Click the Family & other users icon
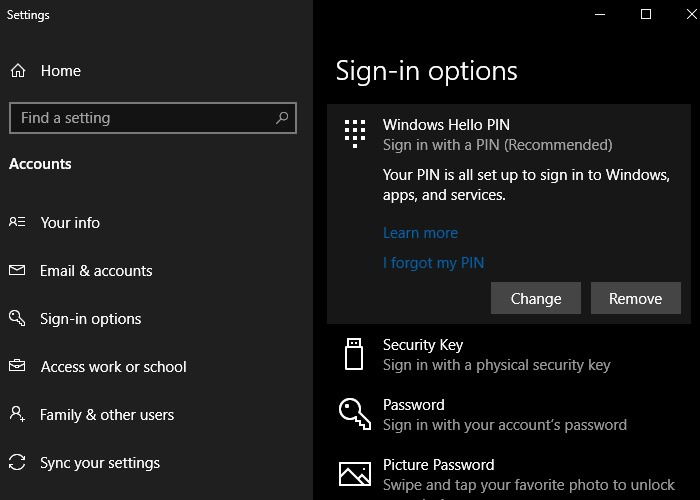 [x=17, y=414]
